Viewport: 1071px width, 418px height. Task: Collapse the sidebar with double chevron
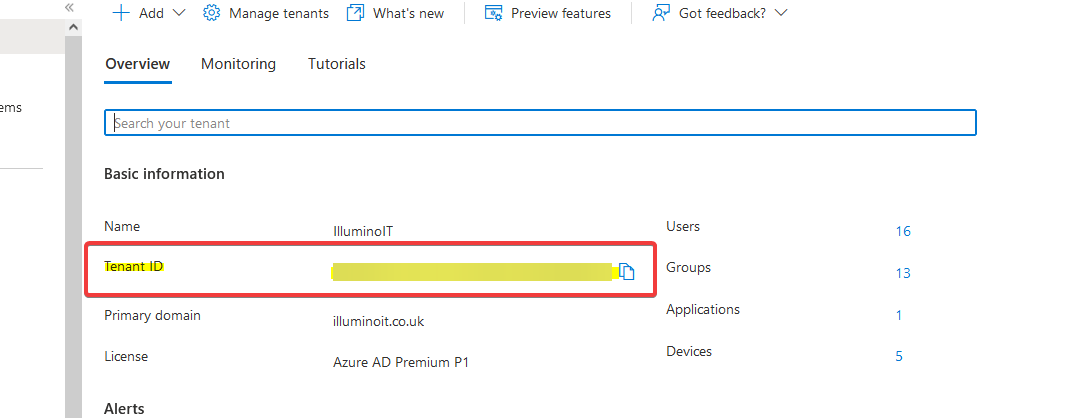[x=69, y=8]
